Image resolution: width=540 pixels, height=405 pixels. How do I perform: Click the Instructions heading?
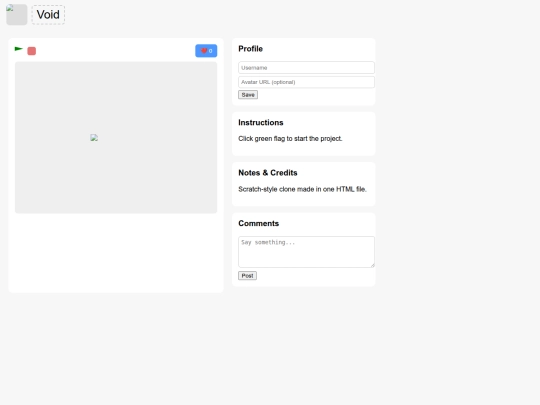pos(261,123)
